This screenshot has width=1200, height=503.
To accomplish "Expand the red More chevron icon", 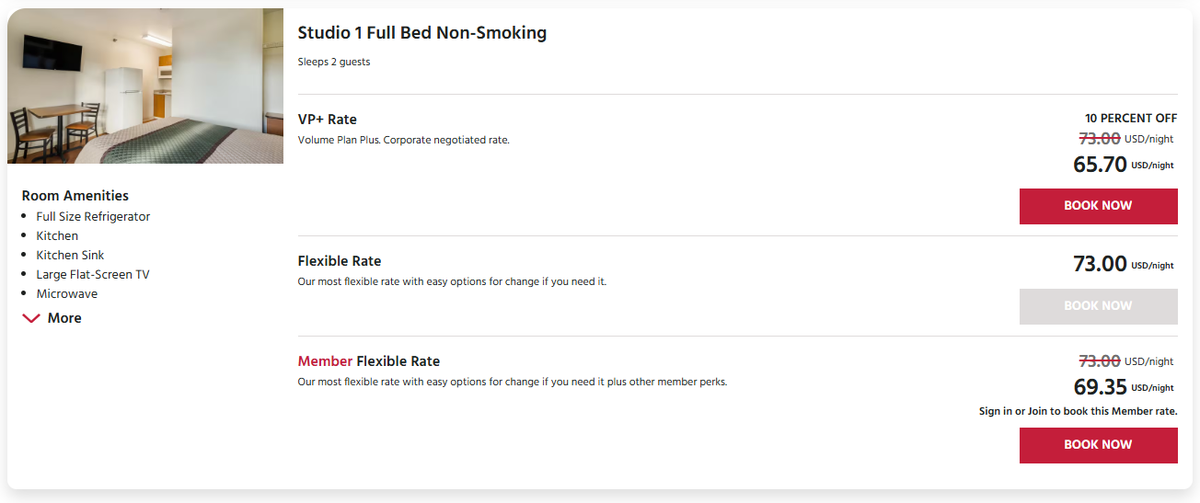I will coord(32,318).
